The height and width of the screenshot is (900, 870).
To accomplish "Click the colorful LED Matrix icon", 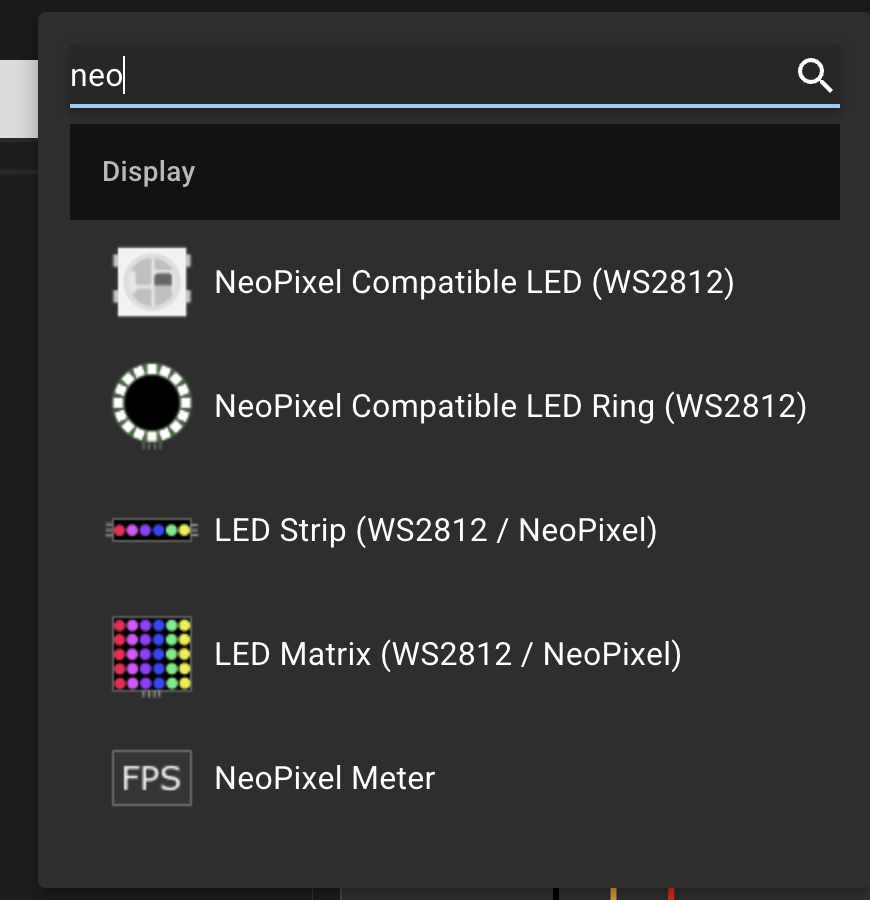I will point(151,654).
